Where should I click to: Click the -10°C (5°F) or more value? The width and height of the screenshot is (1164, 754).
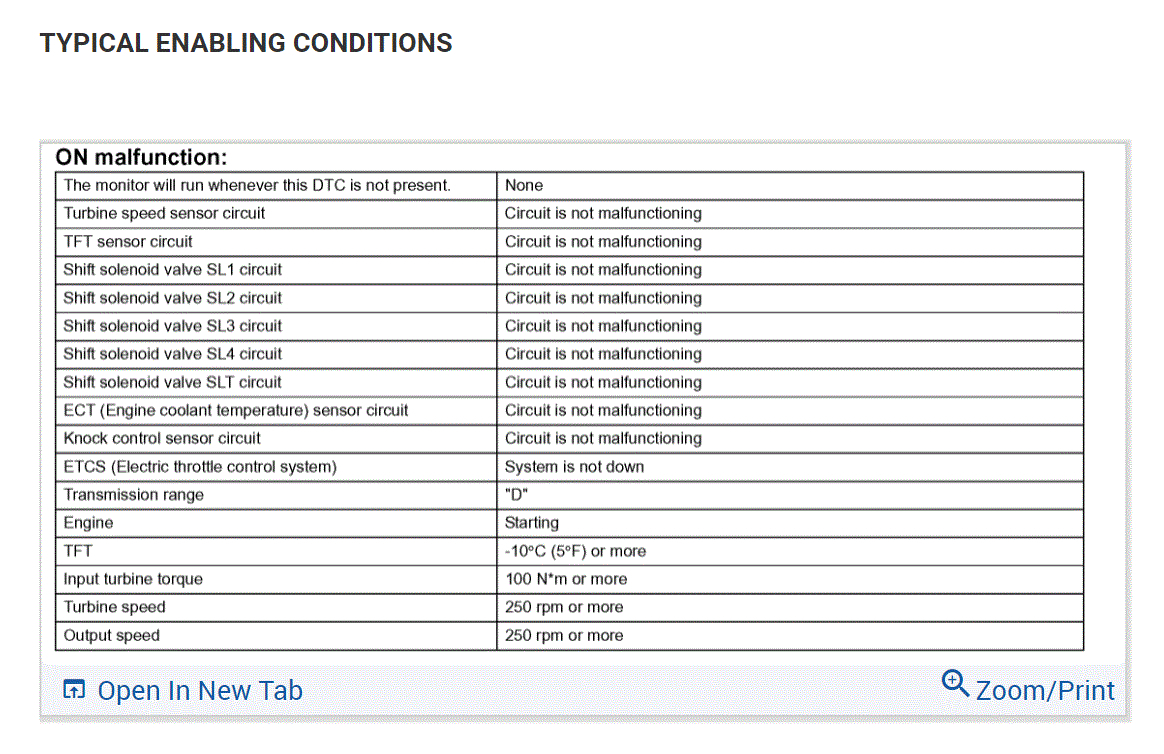[575, 551]
